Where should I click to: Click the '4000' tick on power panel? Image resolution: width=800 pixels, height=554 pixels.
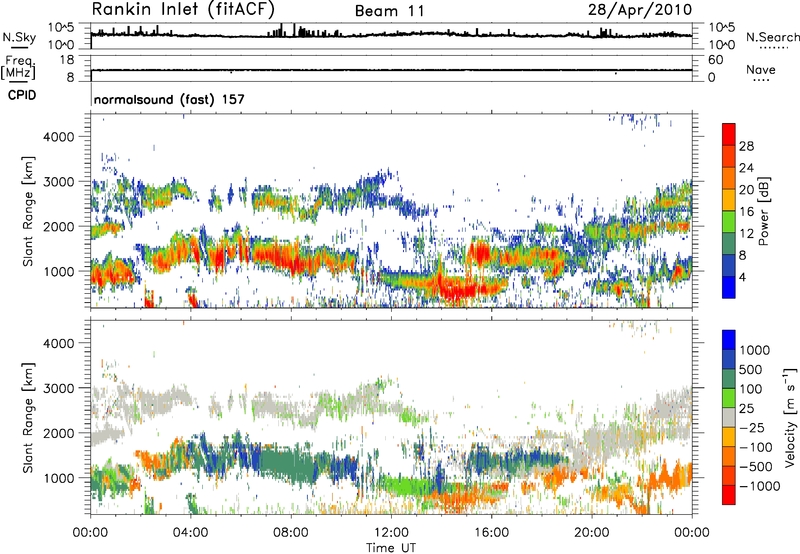[x=58, y=137]
